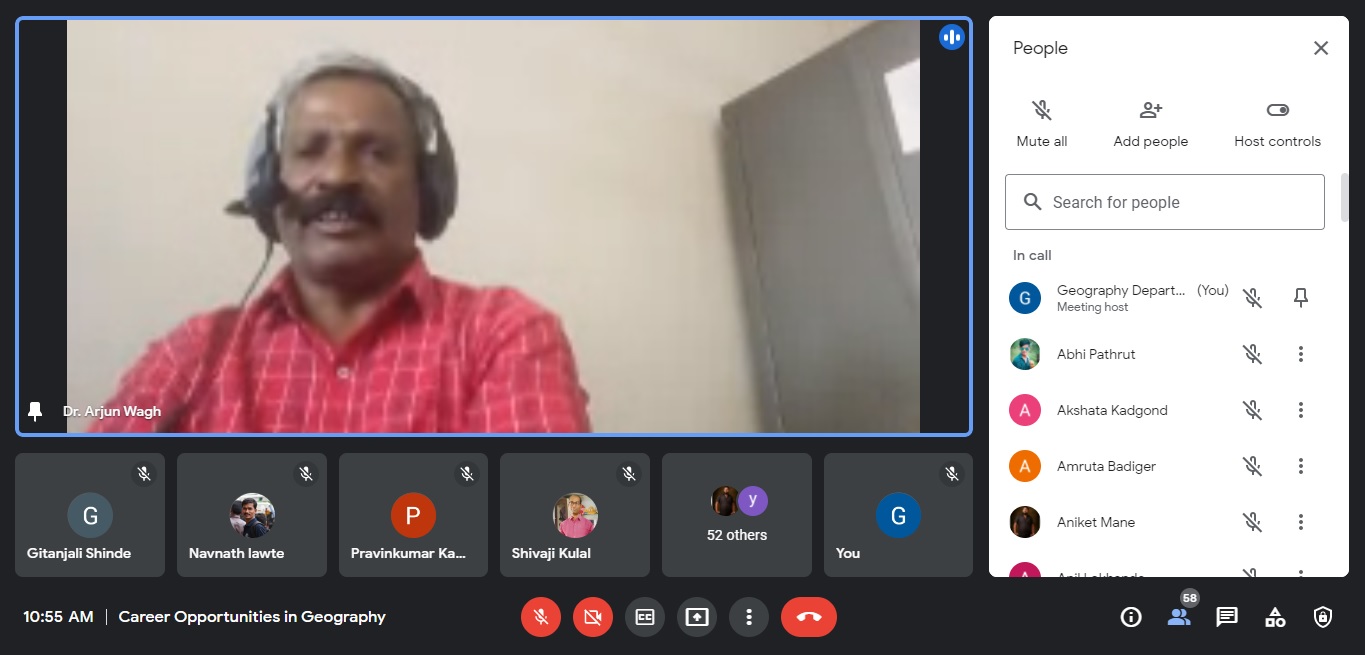This screenshot has height=655, width=1365.
Task: Mute Akshata Kadgond using mic icon
Action: pos(1252,410)
